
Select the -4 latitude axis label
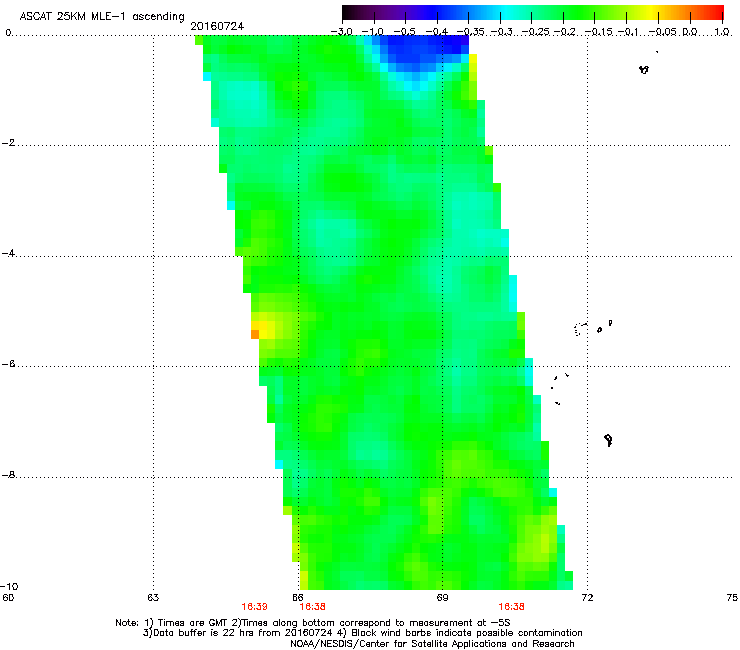(x=8, y=253)
